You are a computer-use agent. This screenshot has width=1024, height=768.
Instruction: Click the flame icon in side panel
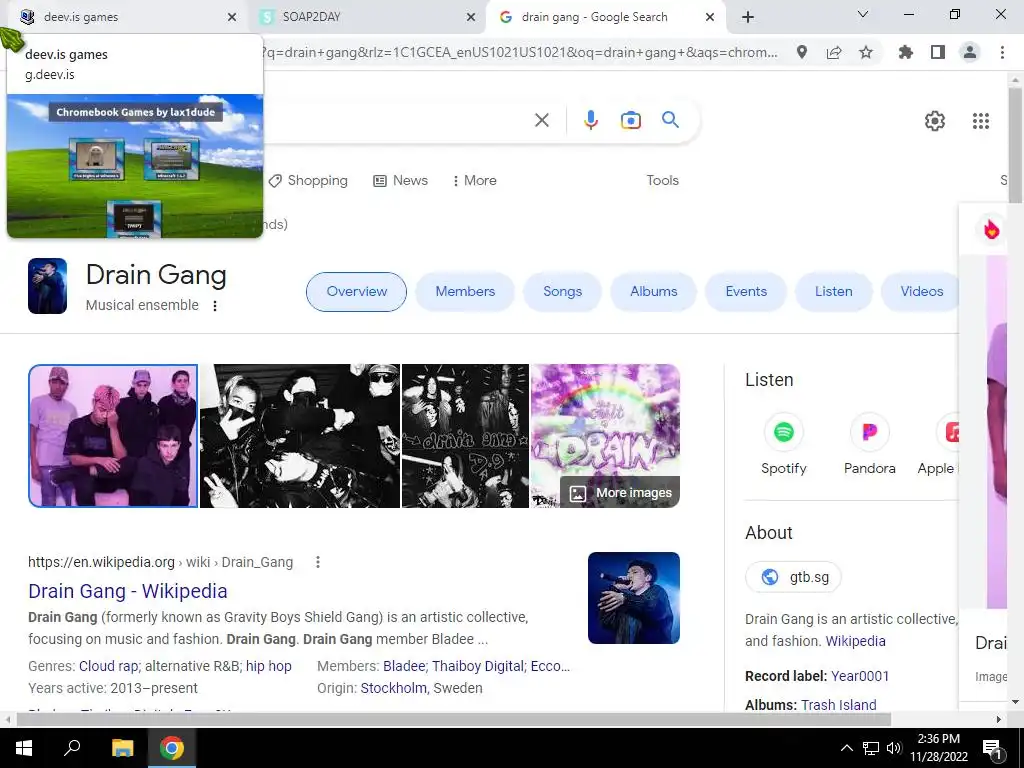[991, 229]
